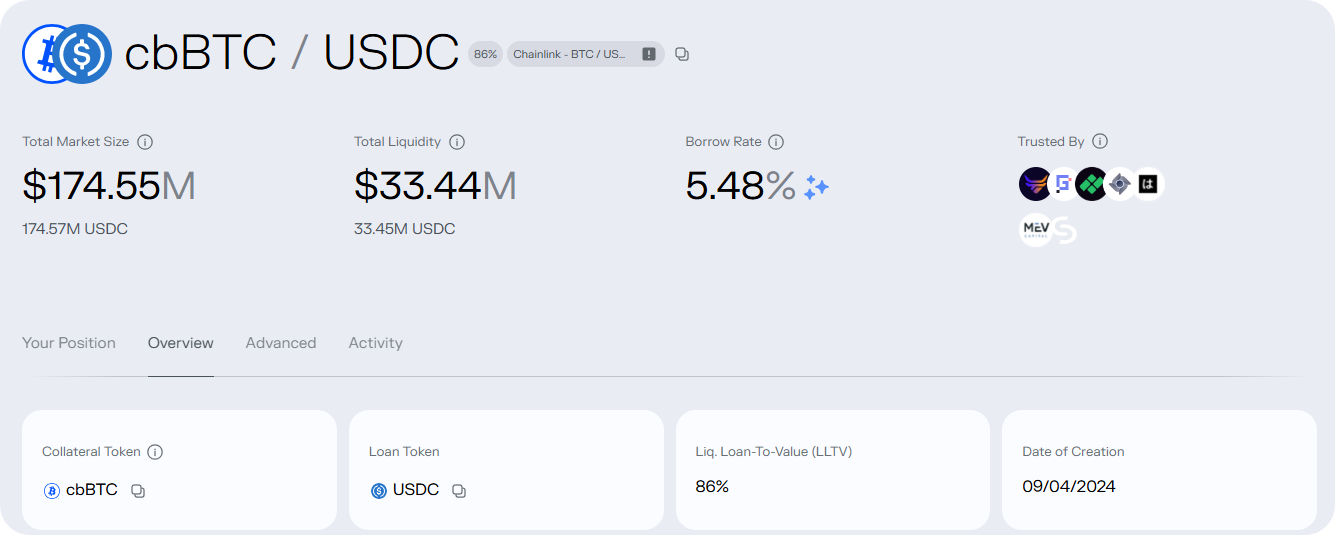Click the cbBTC token icon in Collateral card
The height and width of the screenshot is (535, 1335).
click(52, 491)
